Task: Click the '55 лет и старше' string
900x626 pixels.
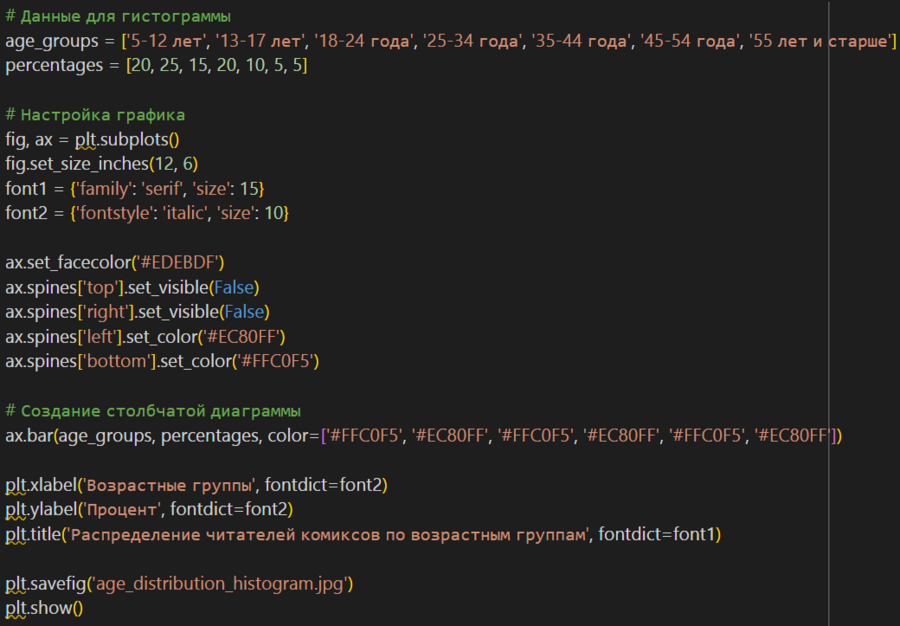Action: click(825, 41)
